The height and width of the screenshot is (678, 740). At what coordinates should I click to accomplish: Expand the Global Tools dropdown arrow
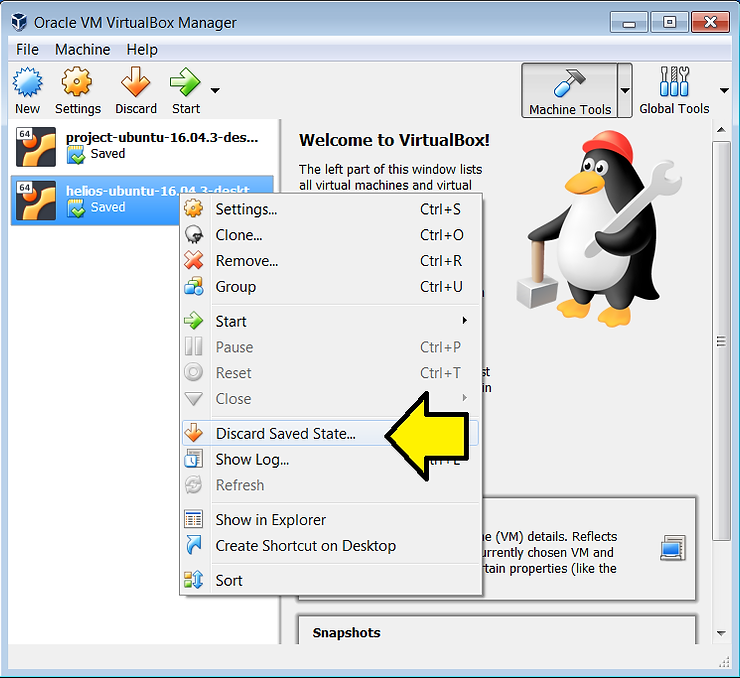coord(724,90)
